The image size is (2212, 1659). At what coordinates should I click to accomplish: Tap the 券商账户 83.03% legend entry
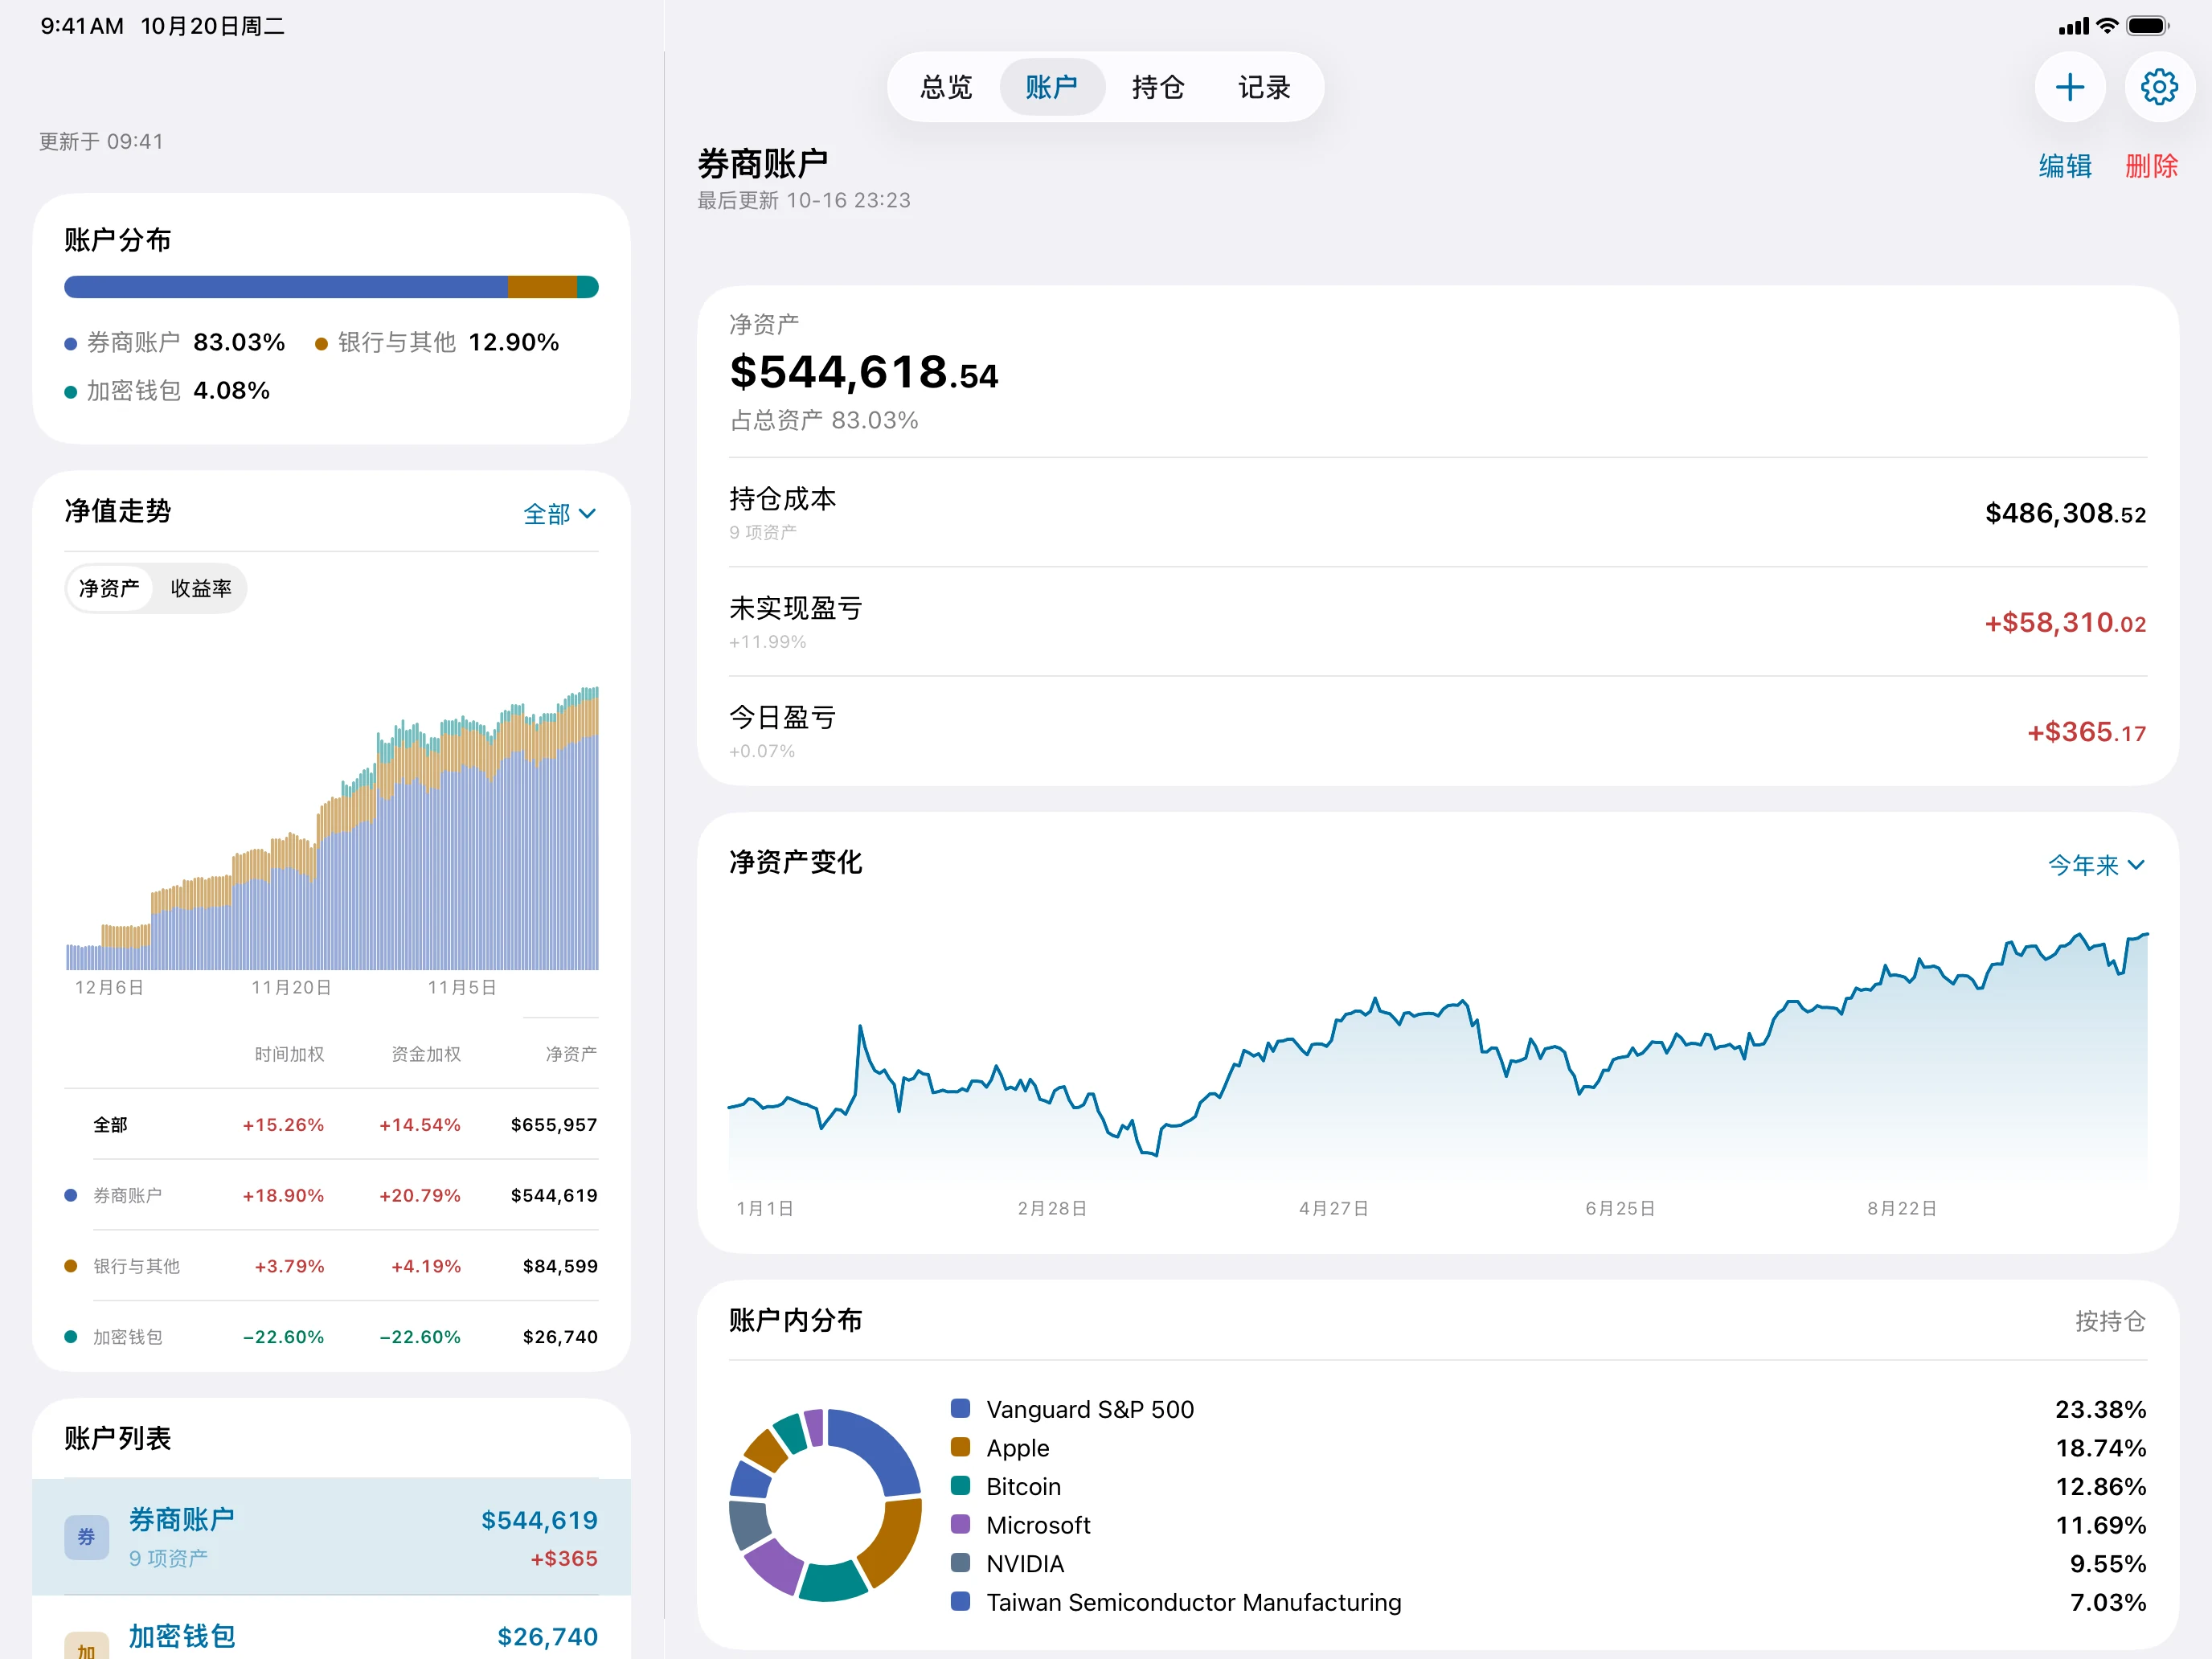pyautogui.click(x=175, y=342)
